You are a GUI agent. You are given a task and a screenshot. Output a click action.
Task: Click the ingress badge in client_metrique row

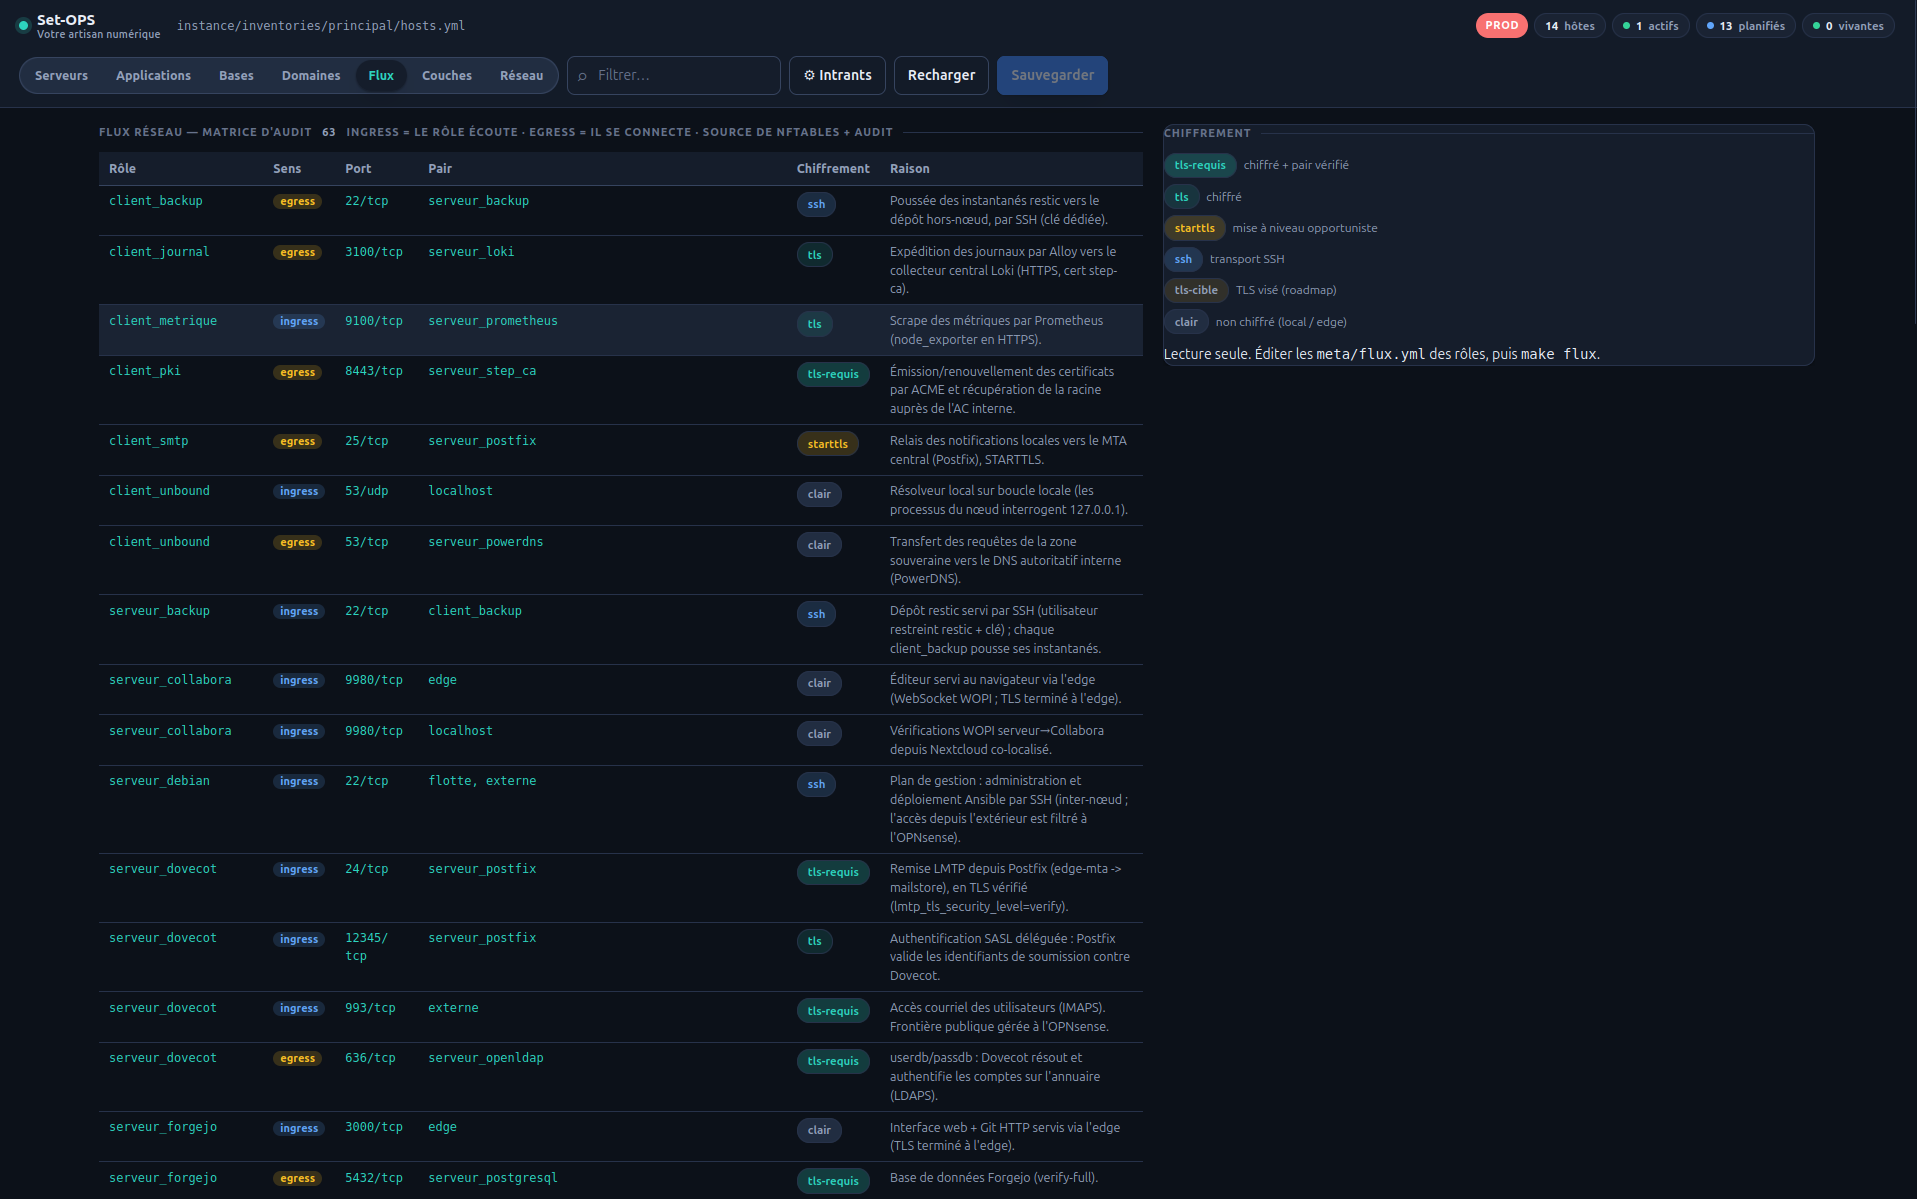coord(299,322)
